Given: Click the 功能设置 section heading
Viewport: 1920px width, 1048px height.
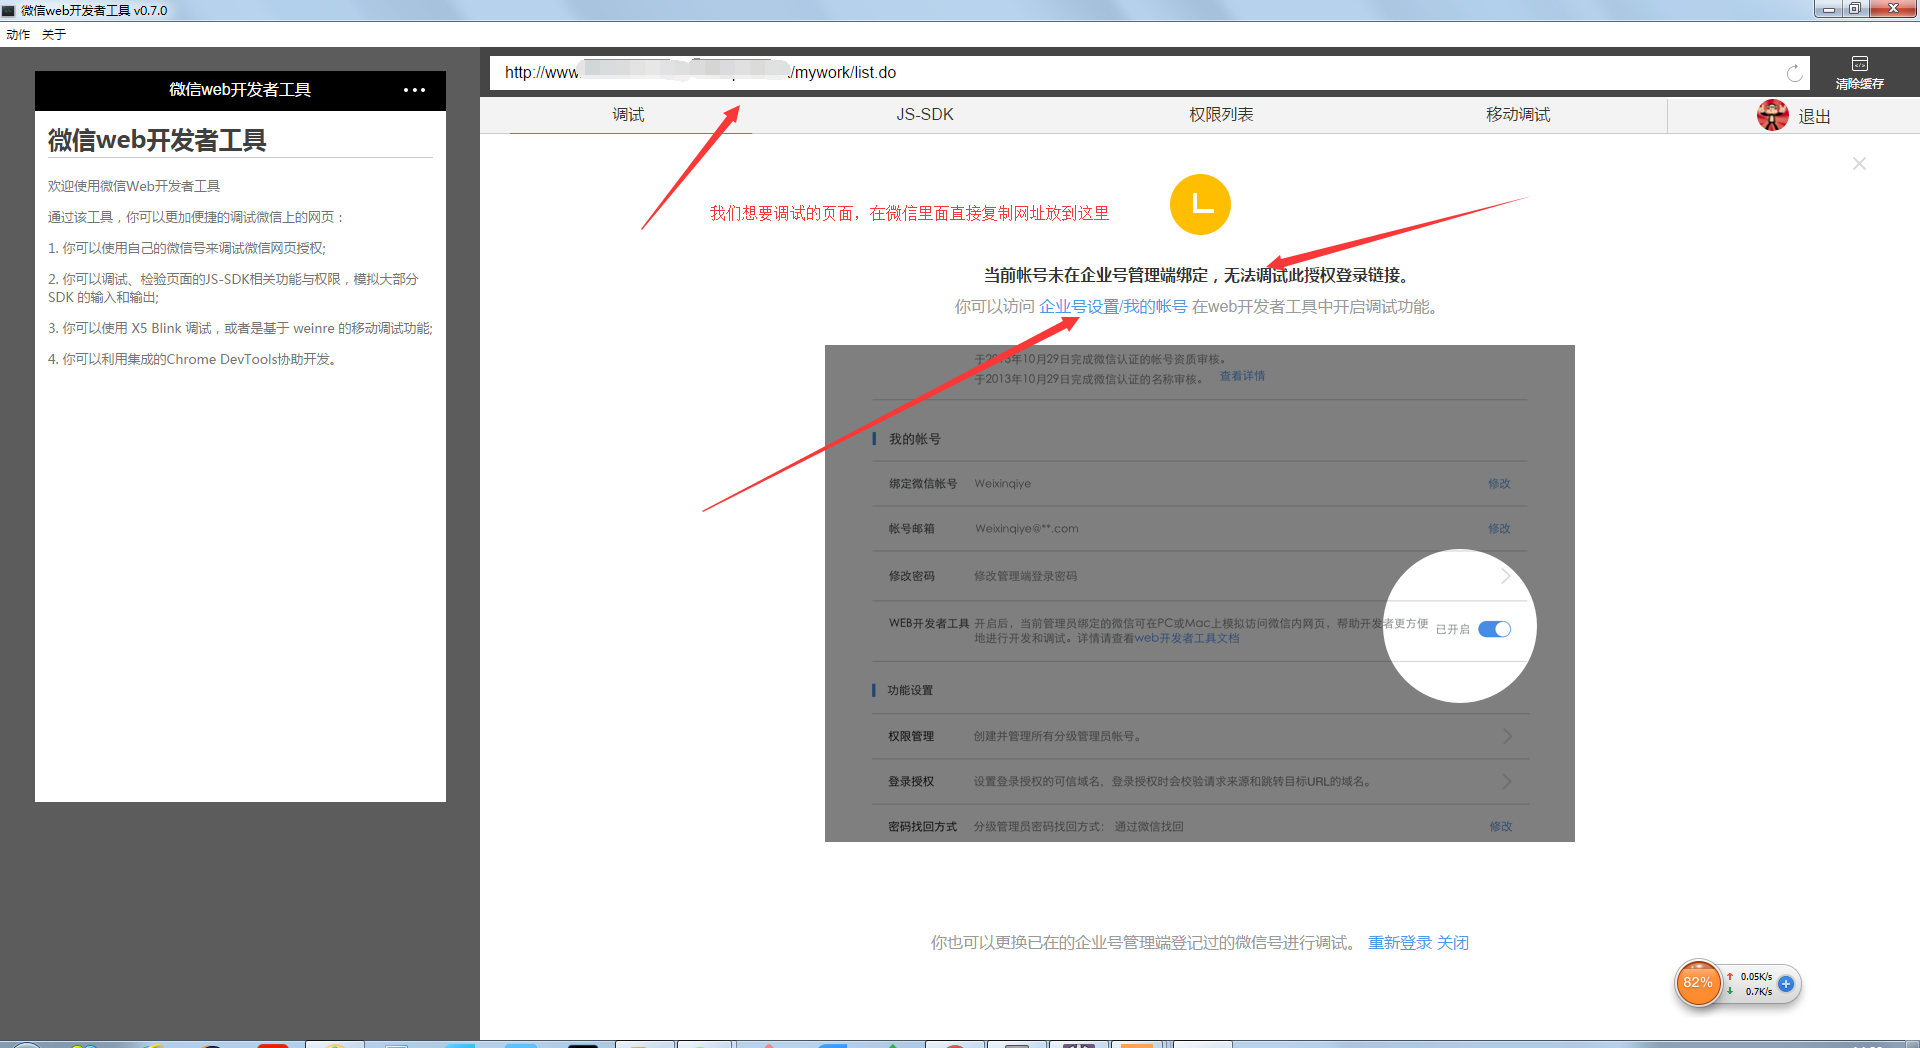Looking at the screenshot, I should tap(910, 691).
